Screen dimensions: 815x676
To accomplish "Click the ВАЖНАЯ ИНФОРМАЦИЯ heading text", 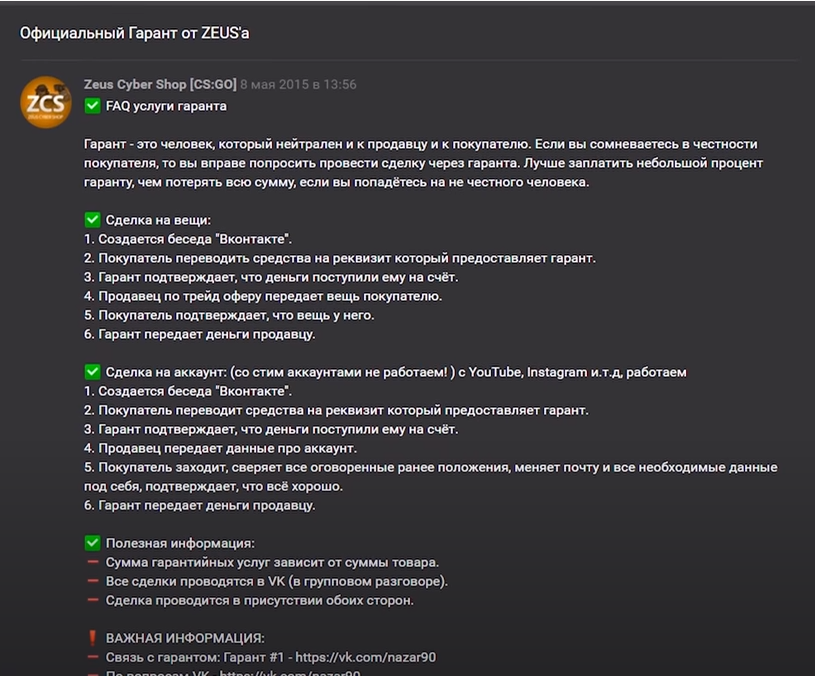I will coord(185,638).
